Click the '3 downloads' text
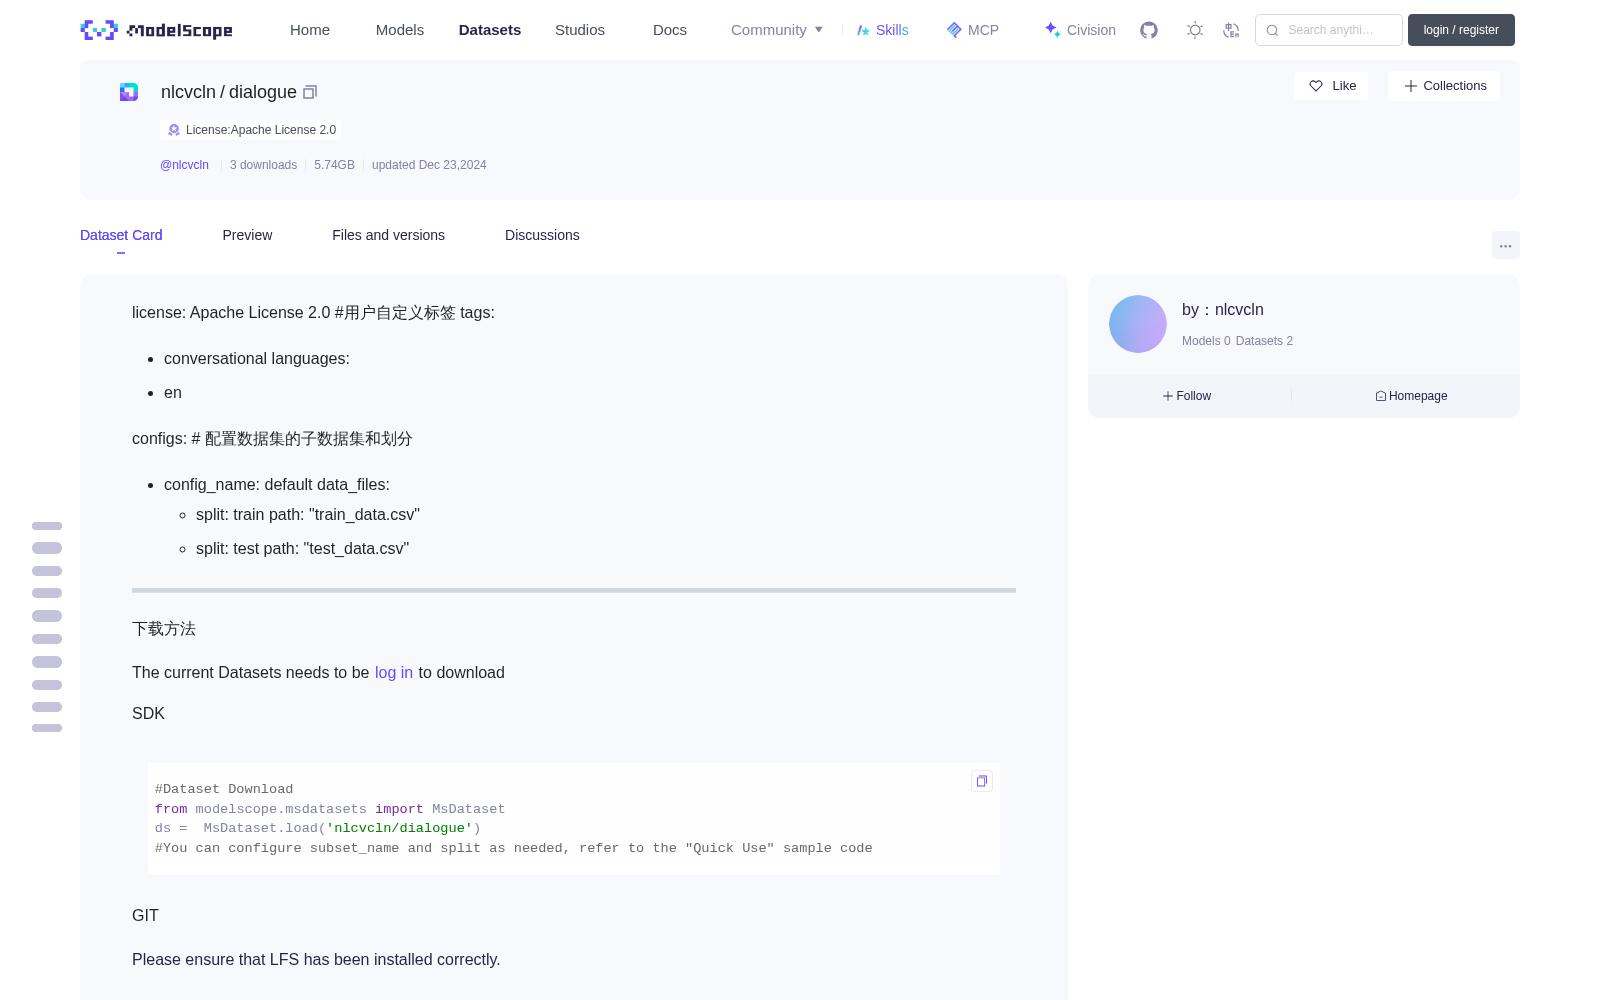This screenshot has width=1600, height=1000. 263,165
